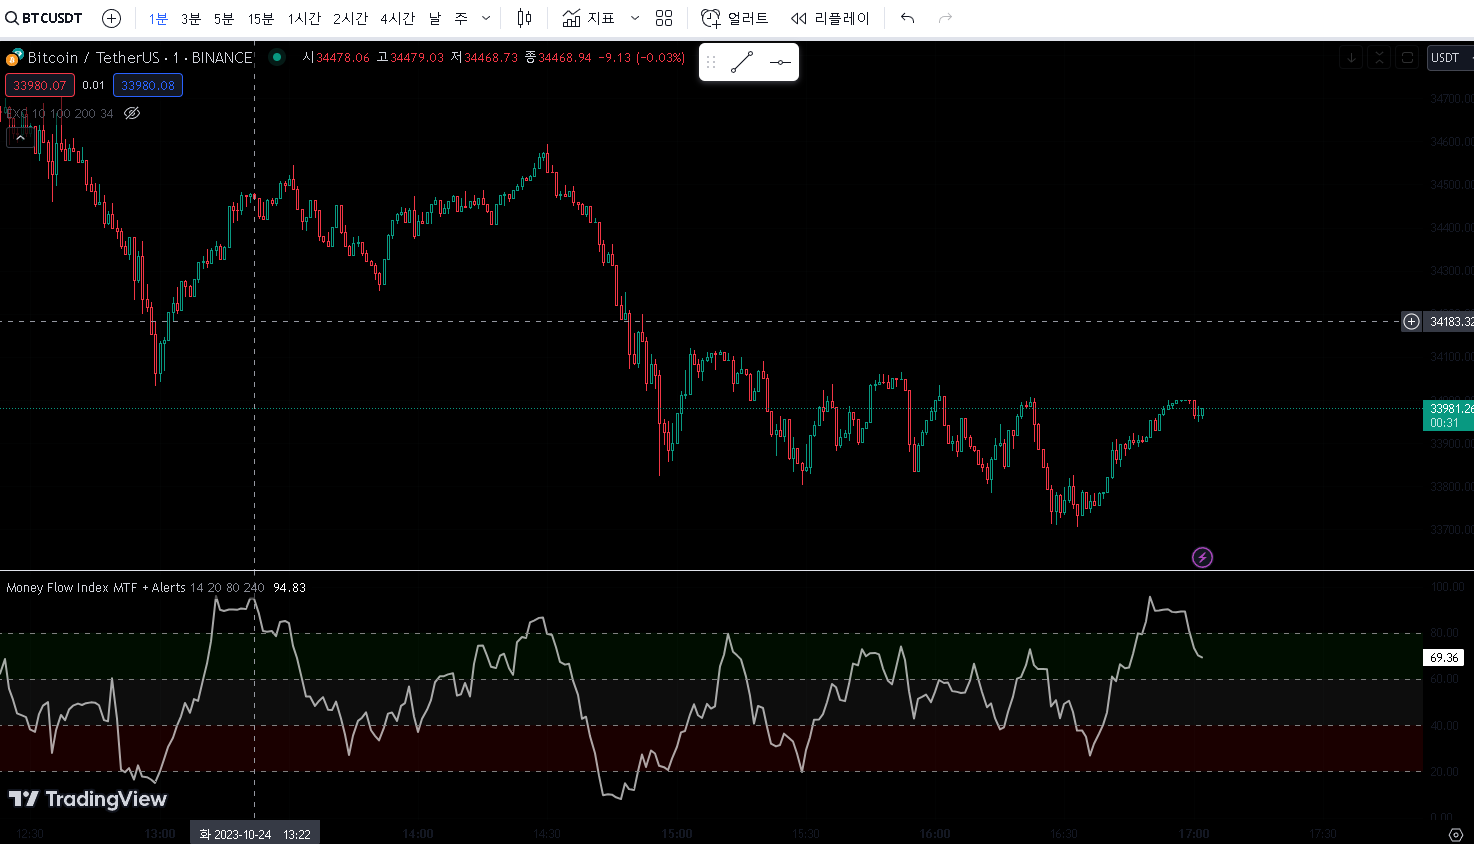Click the undo arrow in top toolbar
The image size is (1474, 844).
pos(907,18)
